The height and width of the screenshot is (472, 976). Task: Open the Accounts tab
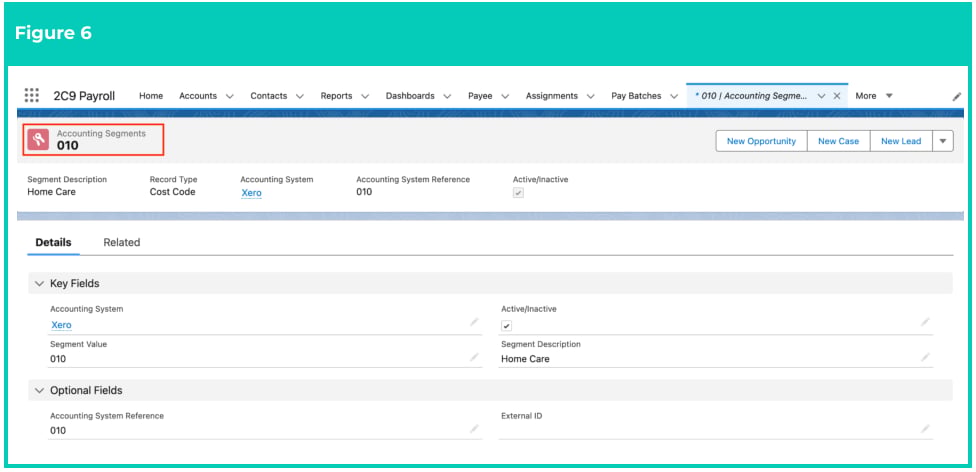[x=198, y=96]
